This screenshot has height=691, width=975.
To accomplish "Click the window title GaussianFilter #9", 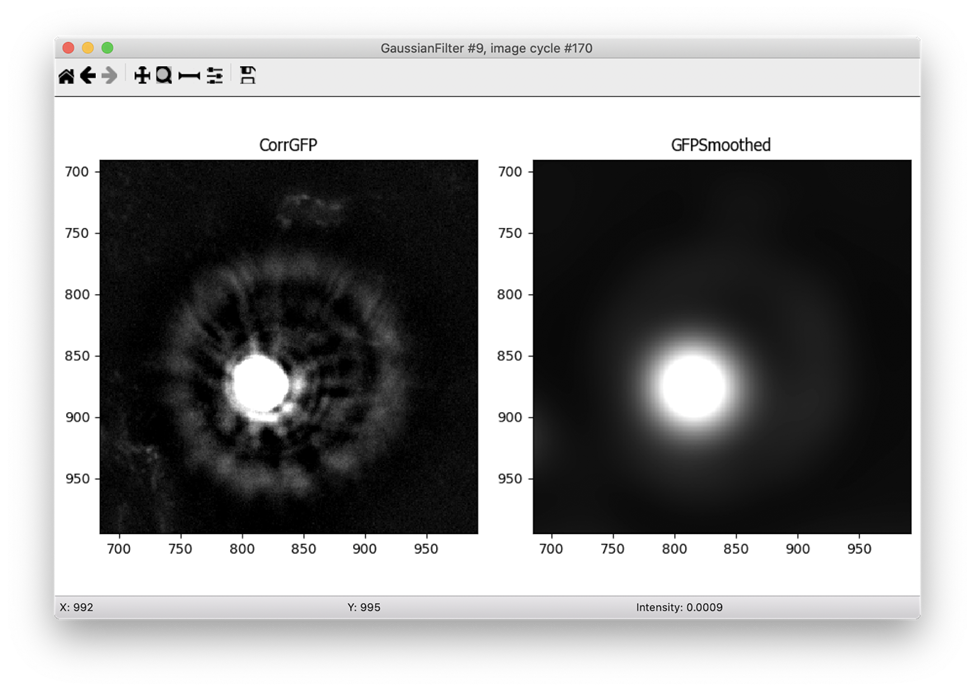I will coord(487,48).
